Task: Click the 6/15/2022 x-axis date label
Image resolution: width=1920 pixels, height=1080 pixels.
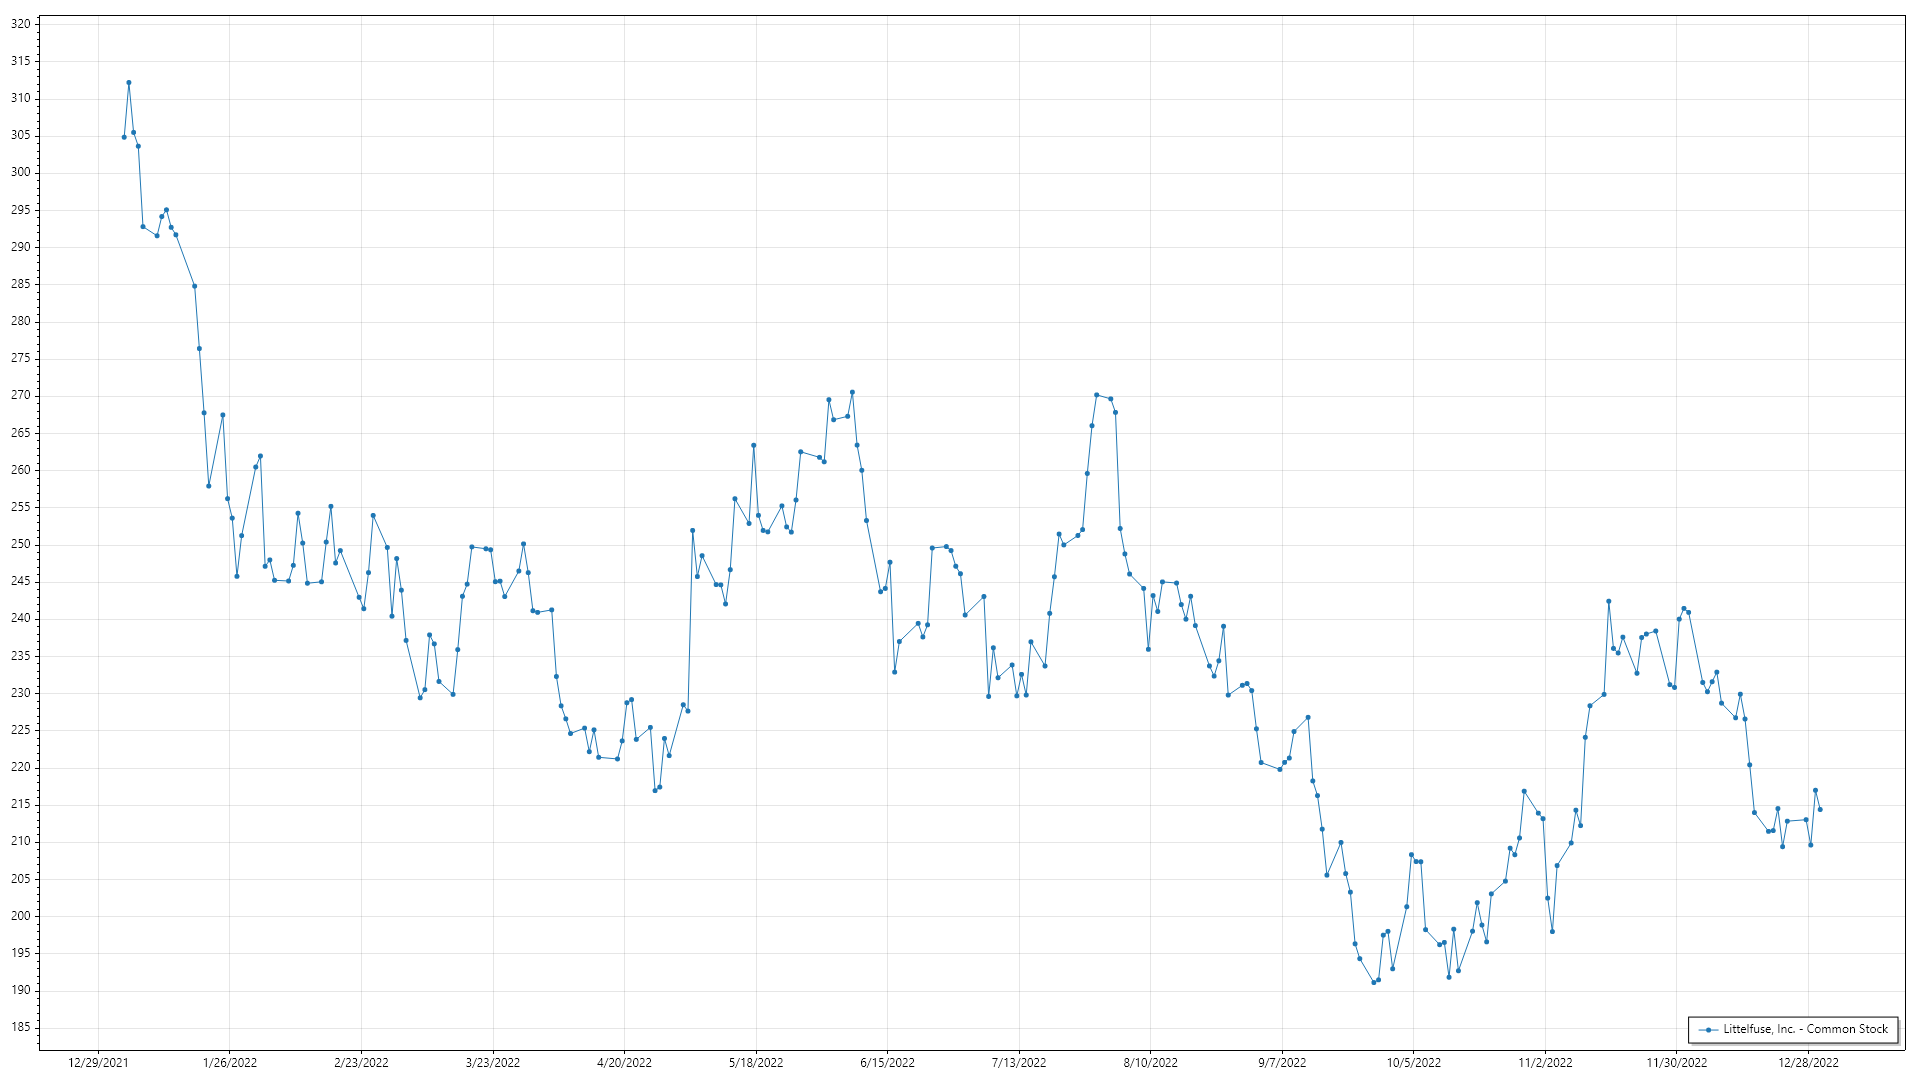Action: [887, 1062]
